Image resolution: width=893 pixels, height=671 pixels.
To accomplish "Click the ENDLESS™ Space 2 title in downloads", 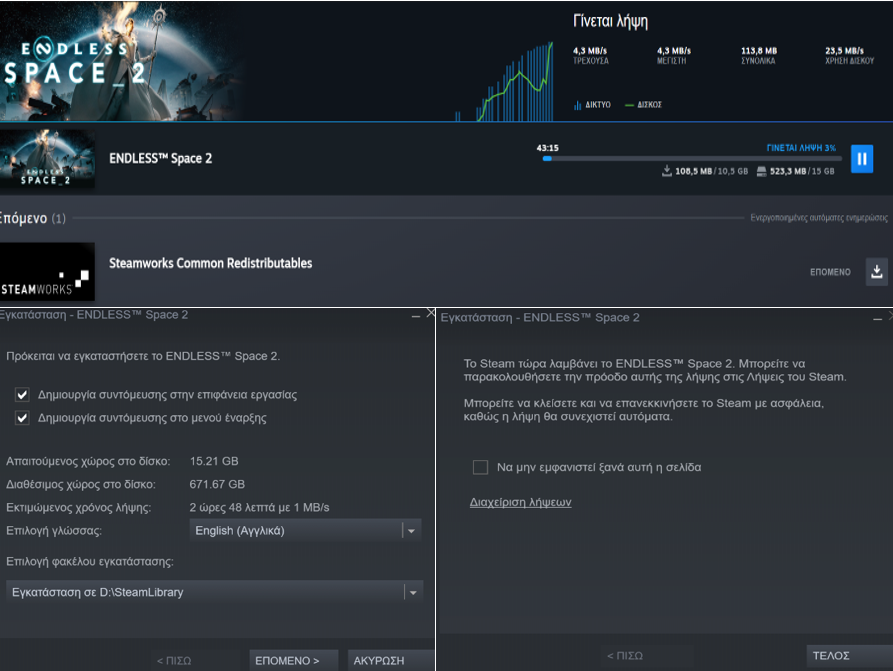I will click(161, 158).
